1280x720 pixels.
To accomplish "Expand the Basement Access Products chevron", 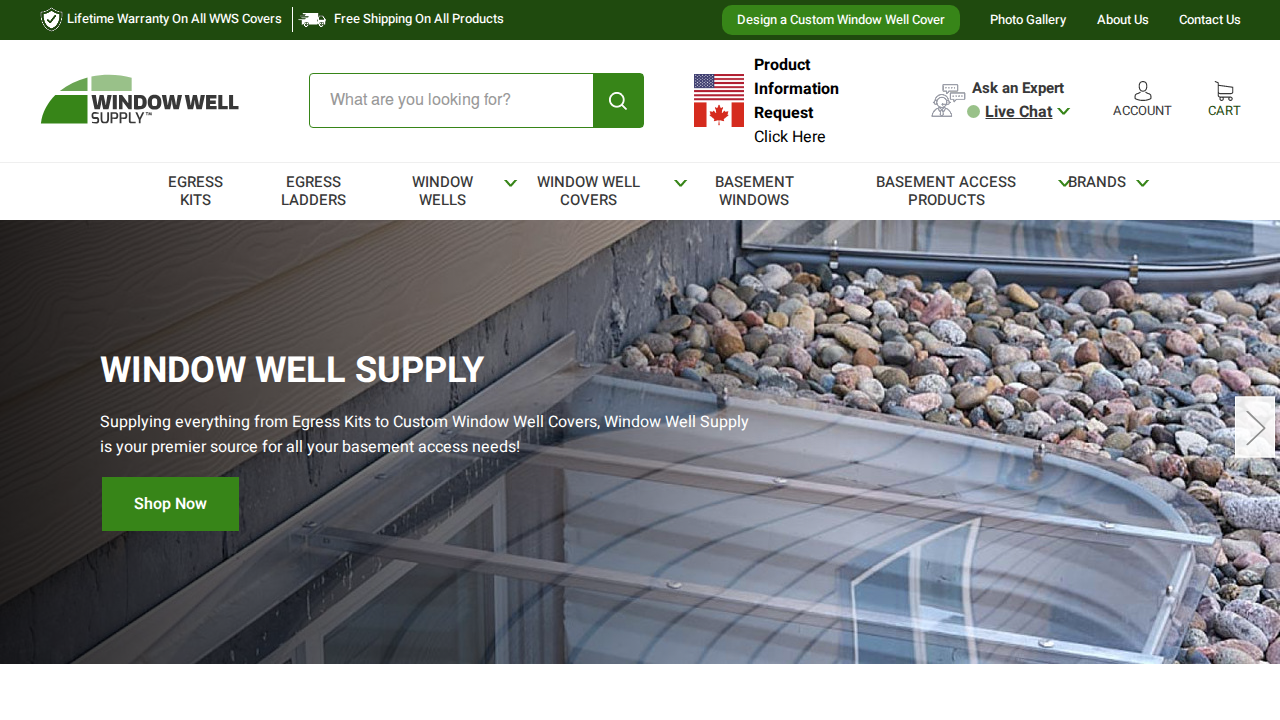I will (1064, 183).
